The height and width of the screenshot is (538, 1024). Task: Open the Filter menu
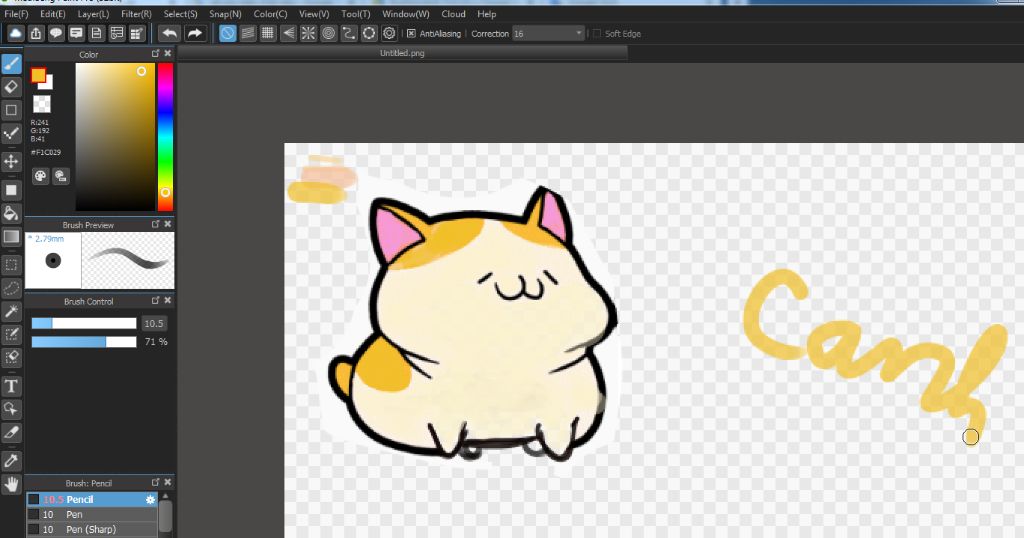[136, 14]
